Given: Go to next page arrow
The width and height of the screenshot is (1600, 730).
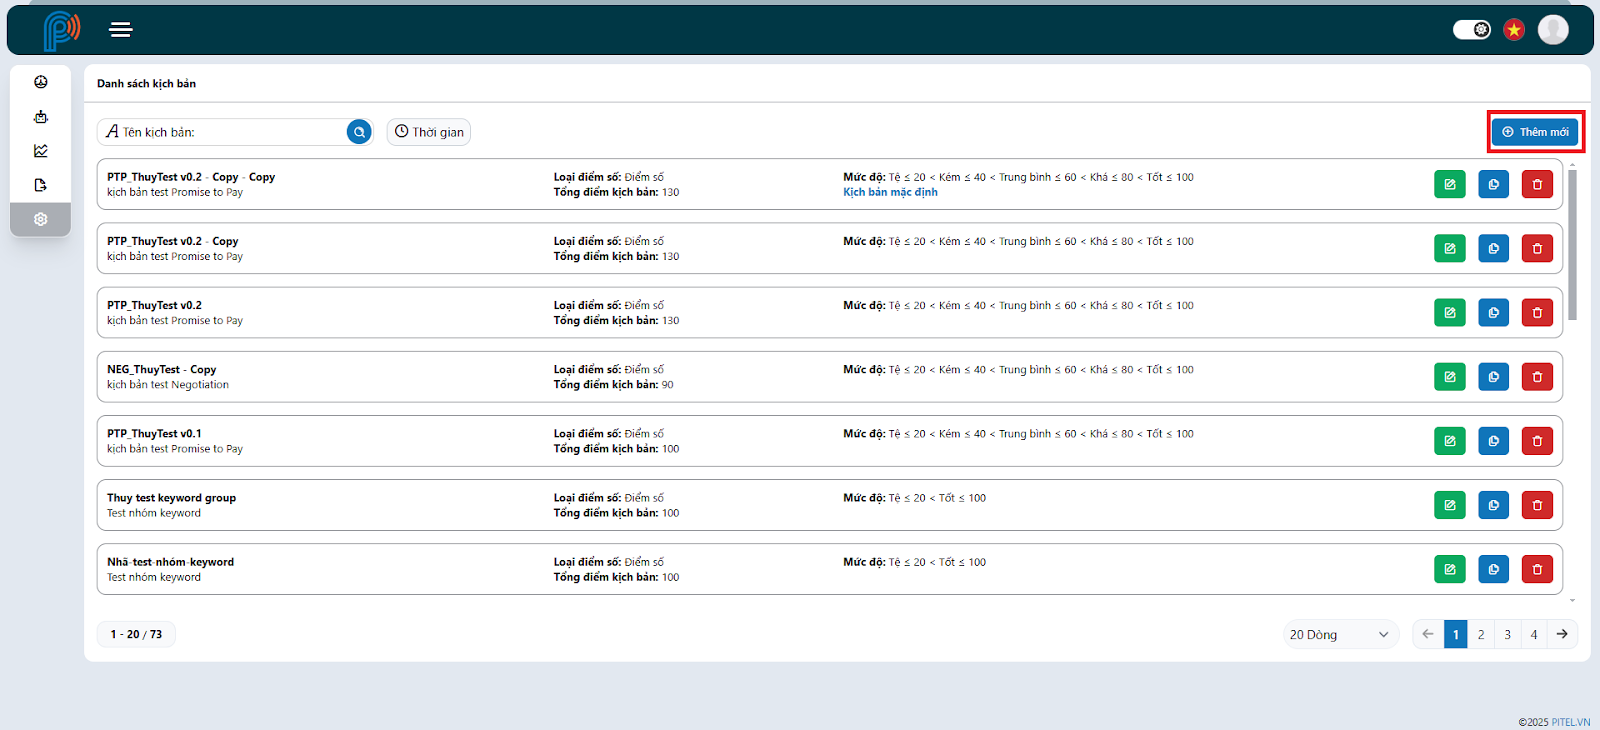Looking at the screenshot, I should coord(1562,634).
